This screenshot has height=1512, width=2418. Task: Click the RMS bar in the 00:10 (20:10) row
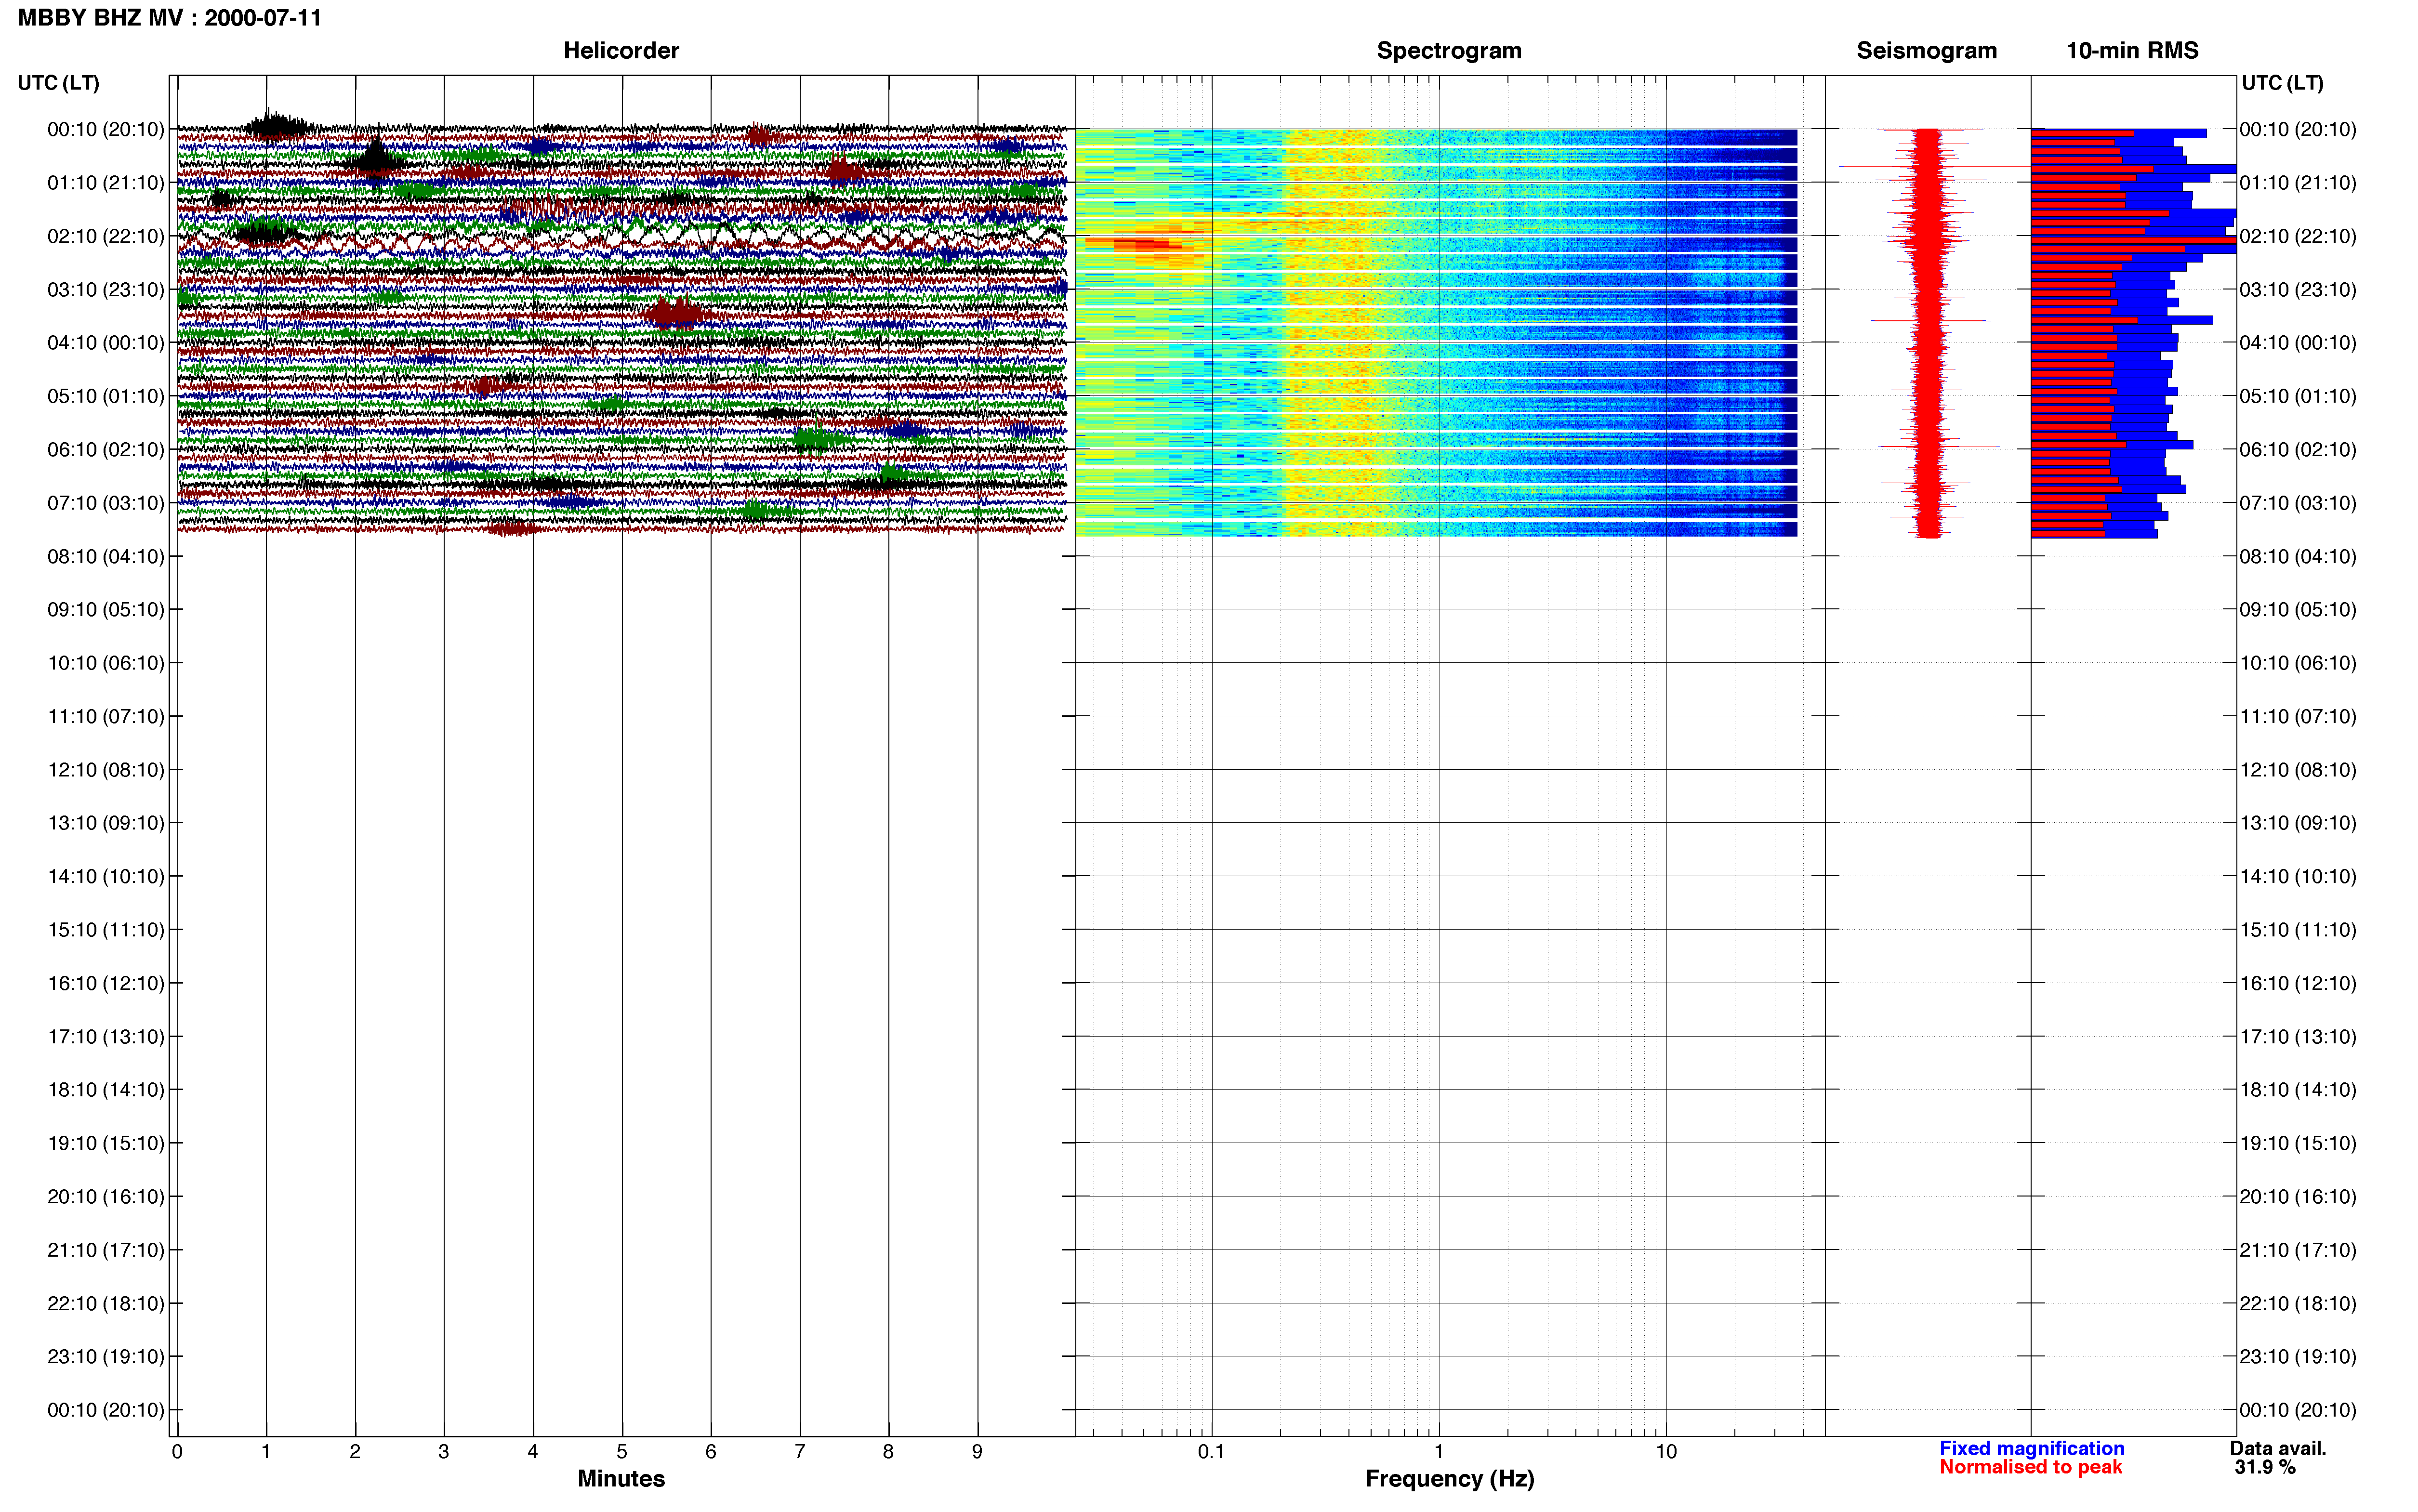coord(2118,133)
